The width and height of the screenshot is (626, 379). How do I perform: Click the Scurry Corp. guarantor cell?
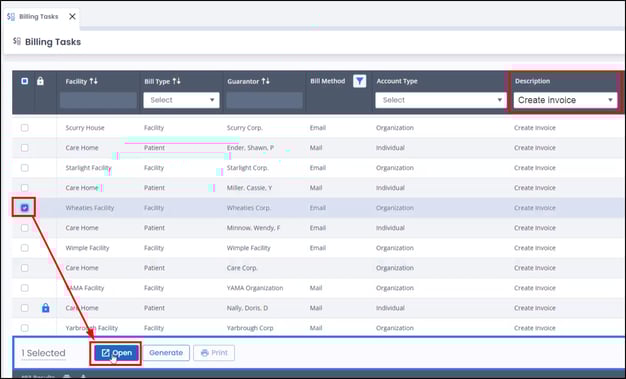coord(245,128)
